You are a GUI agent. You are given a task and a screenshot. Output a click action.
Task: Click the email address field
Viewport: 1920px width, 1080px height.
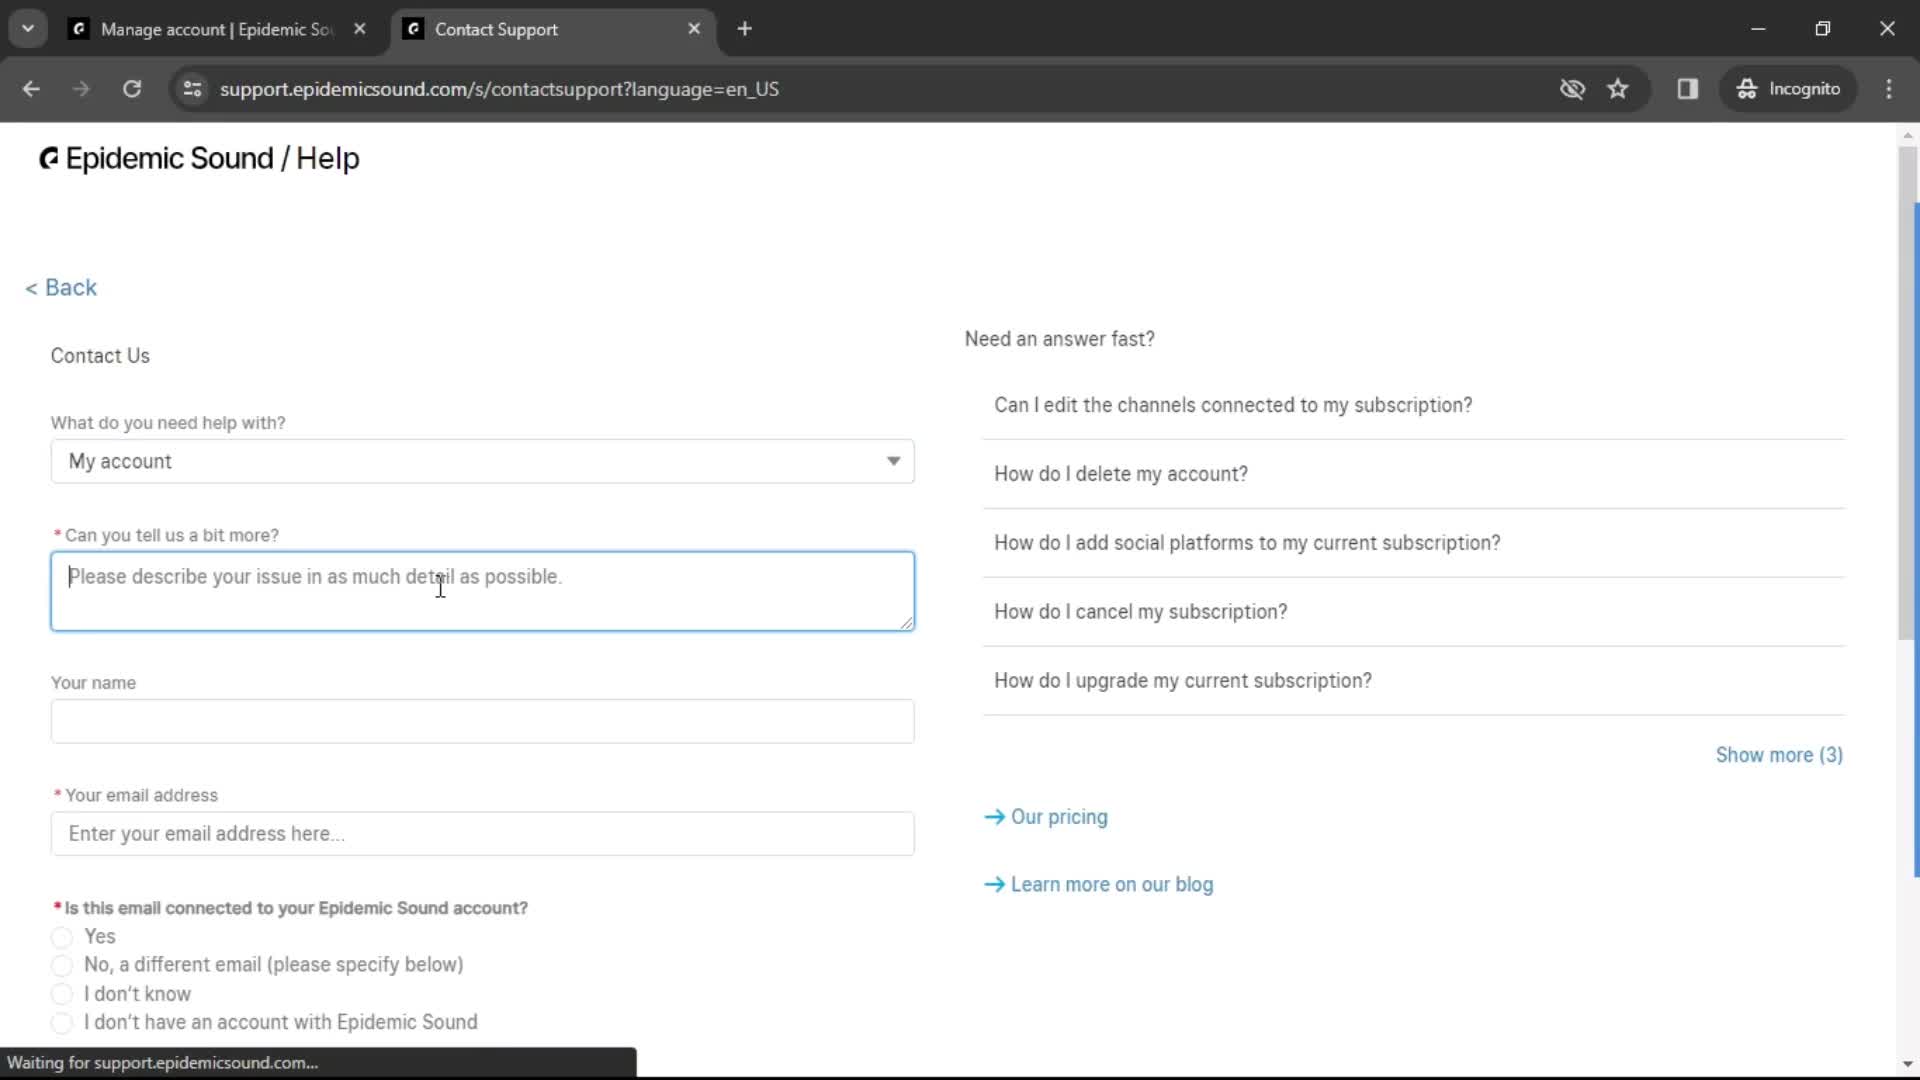pyautogui.click(x=483, y=834)
